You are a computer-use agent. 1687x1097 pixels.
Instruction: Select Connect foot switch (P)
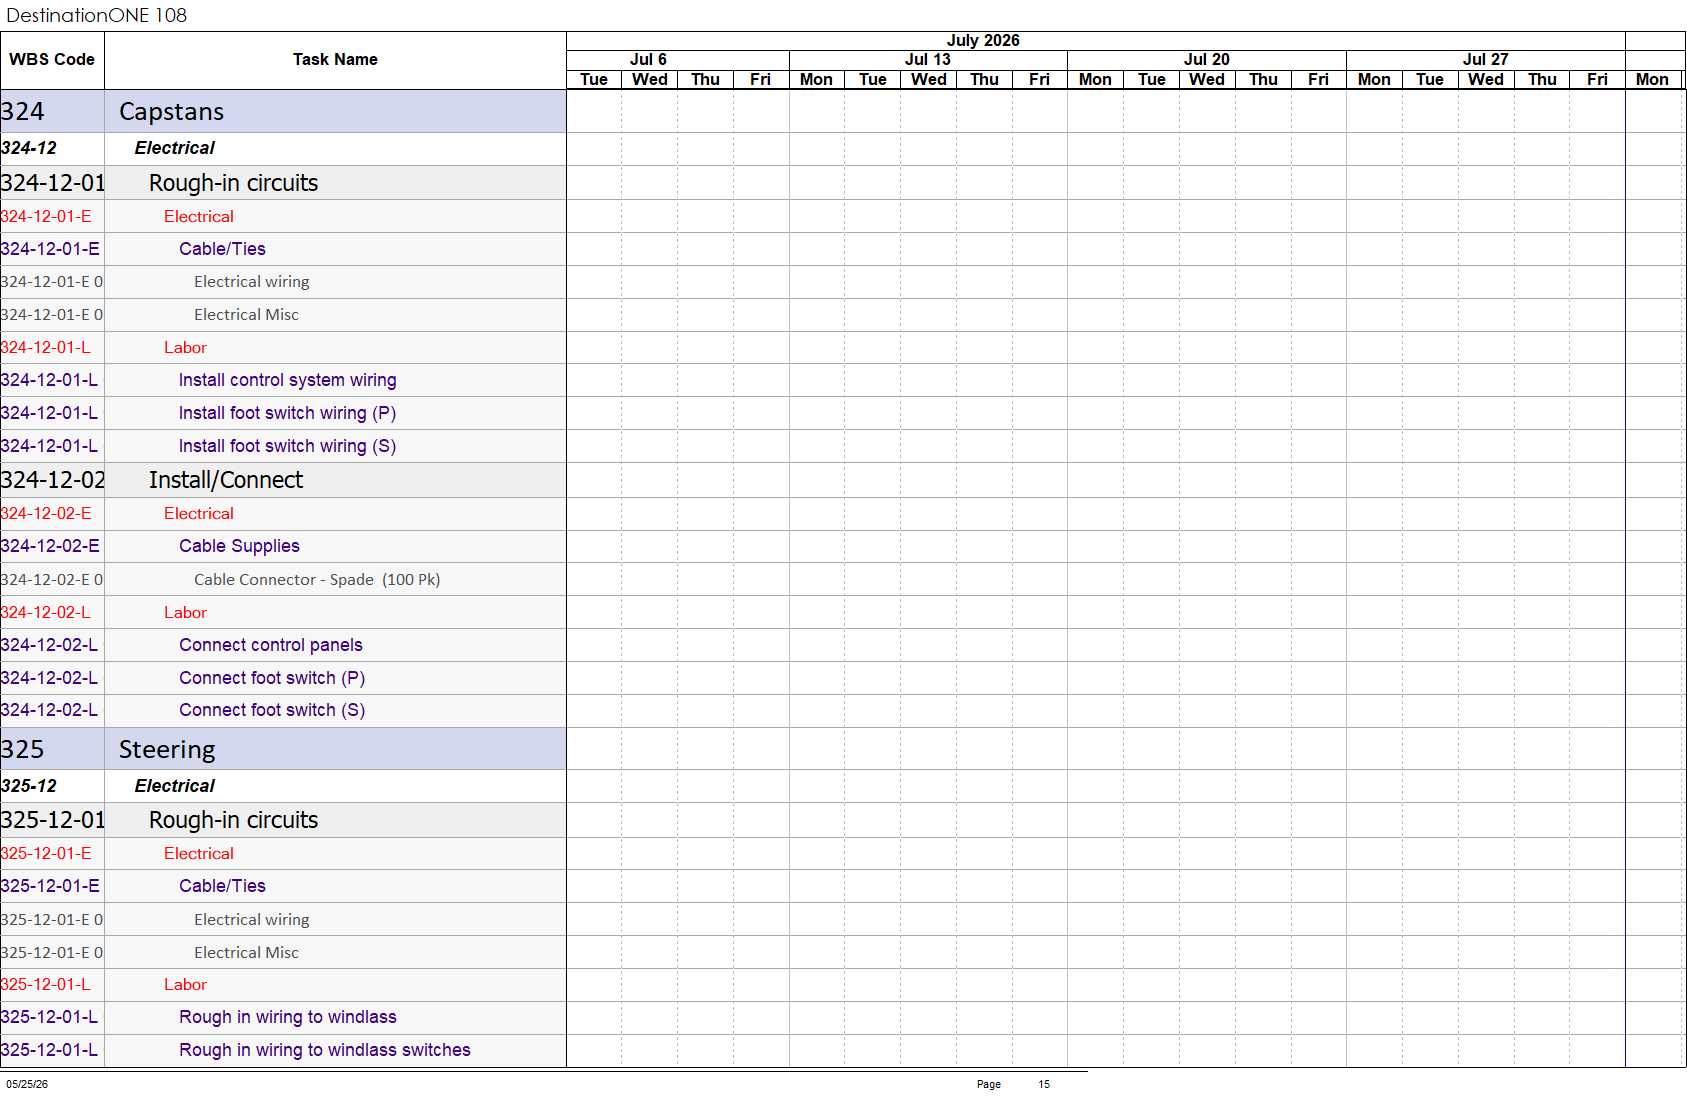(x=272, y=678)
